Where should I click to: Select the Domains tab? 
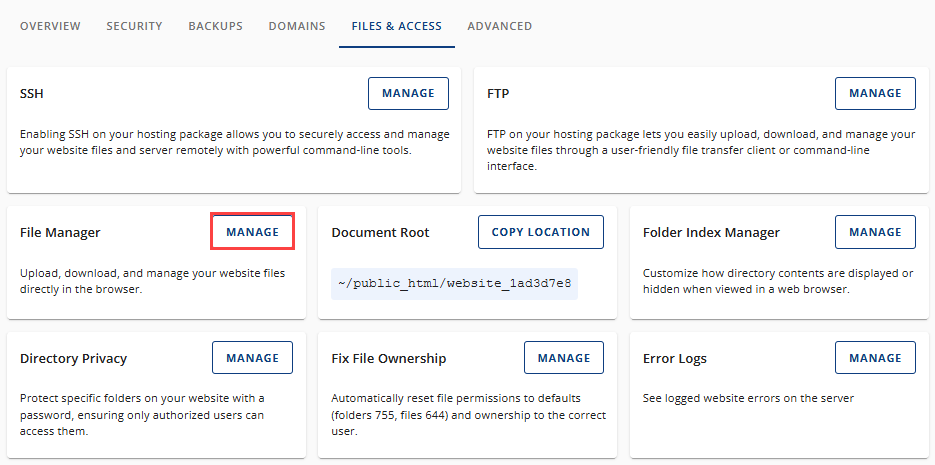pyautogui.click(x=297, y=26)
